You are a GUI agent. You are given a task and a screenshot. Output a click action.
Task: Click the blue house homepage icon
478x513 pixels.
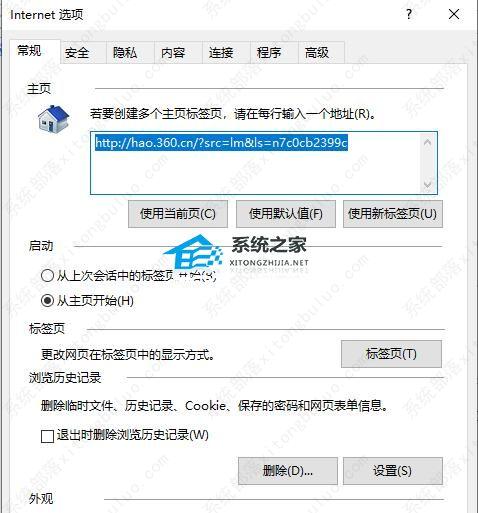(53, 119)
